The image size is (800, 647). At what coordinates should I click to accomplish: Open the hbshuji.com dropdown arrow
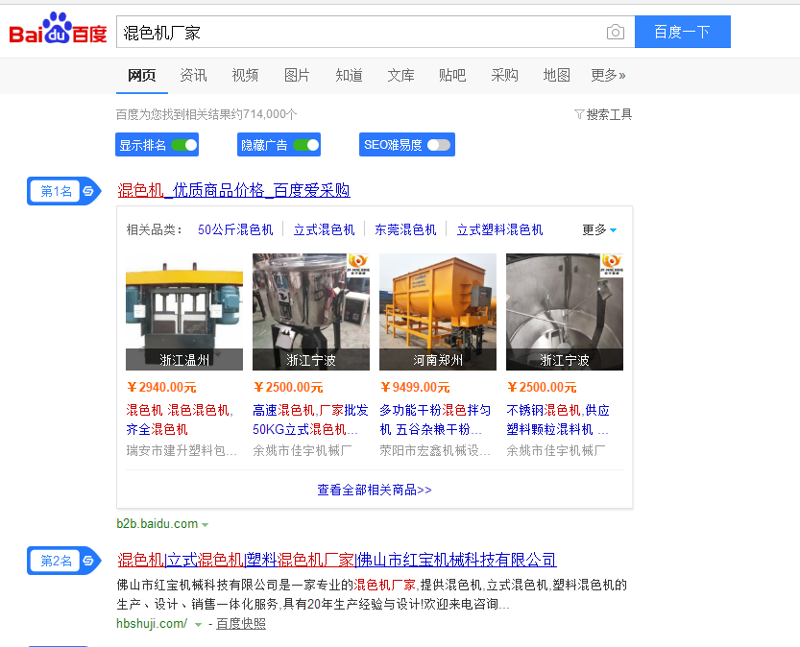(x=198, y=625)
